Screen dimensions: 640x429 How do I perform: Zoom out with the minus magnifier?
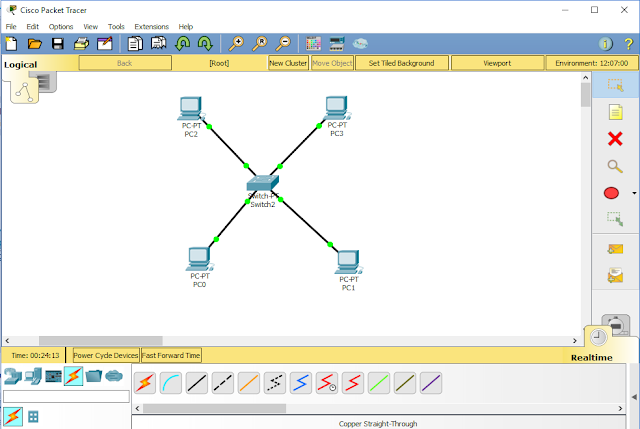point(283,44)
